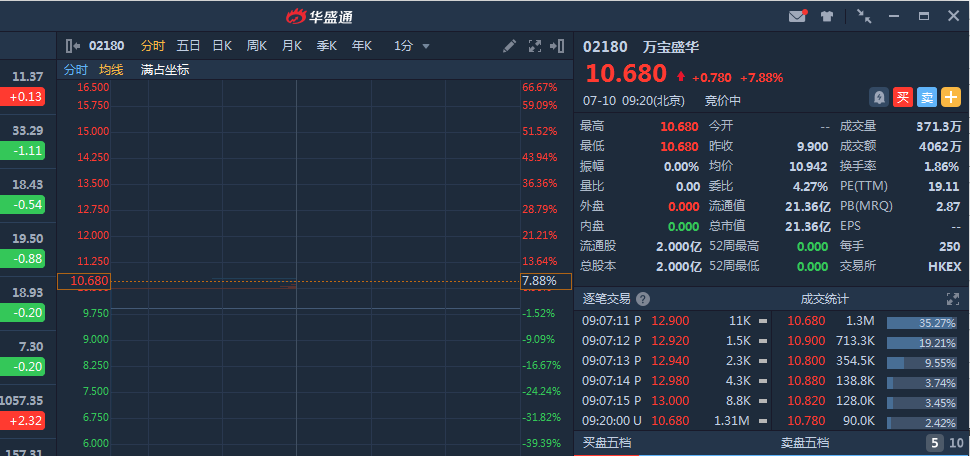Image resolution: width=970 pixels, height=456 pixels.
Task: Select the watchlist row priced 7.30
Action: (28, 357)
